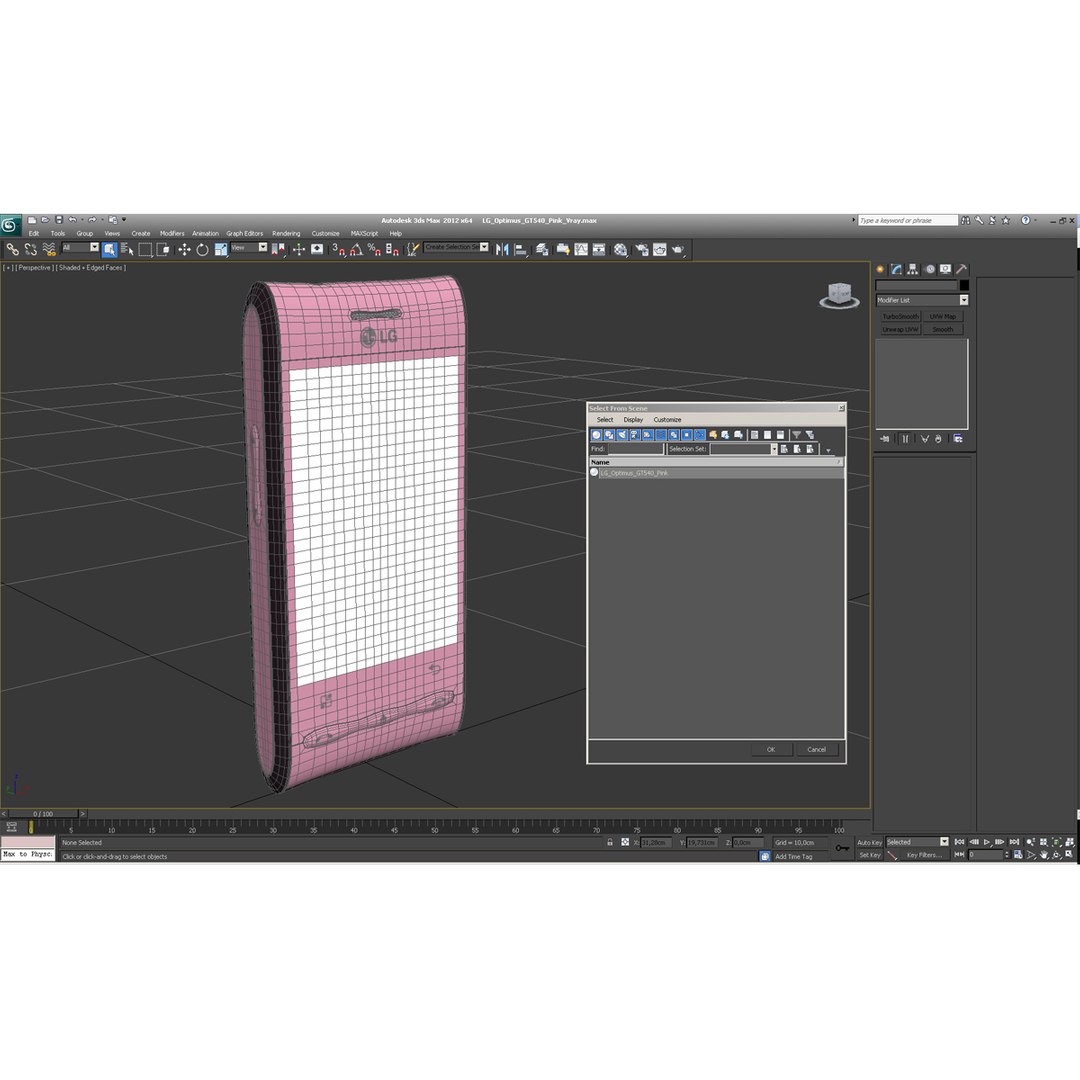
Task: Toggle Display Geometry filter in Select From Scene
Action: click(596, 435)
